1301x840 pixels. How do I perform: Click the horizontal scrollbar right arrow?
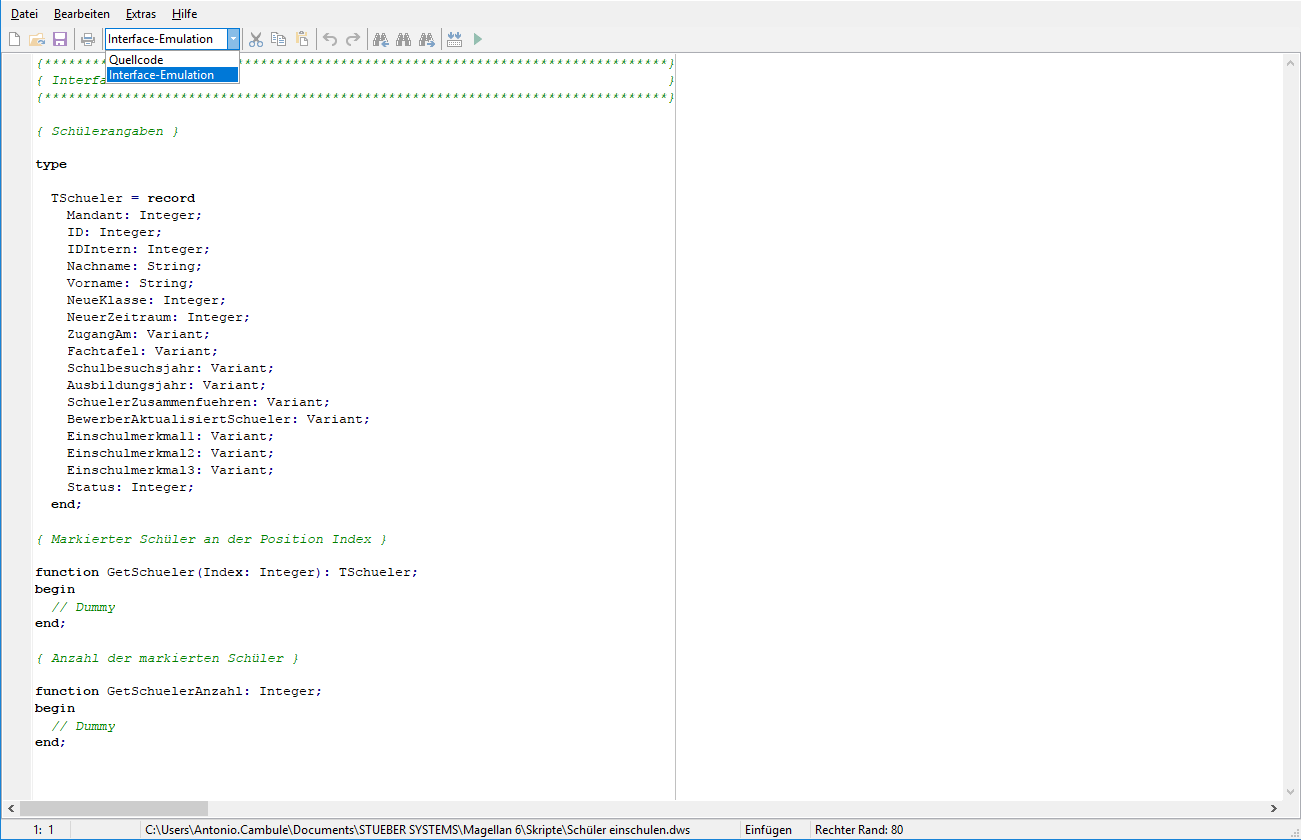[x=1274, y=808]
